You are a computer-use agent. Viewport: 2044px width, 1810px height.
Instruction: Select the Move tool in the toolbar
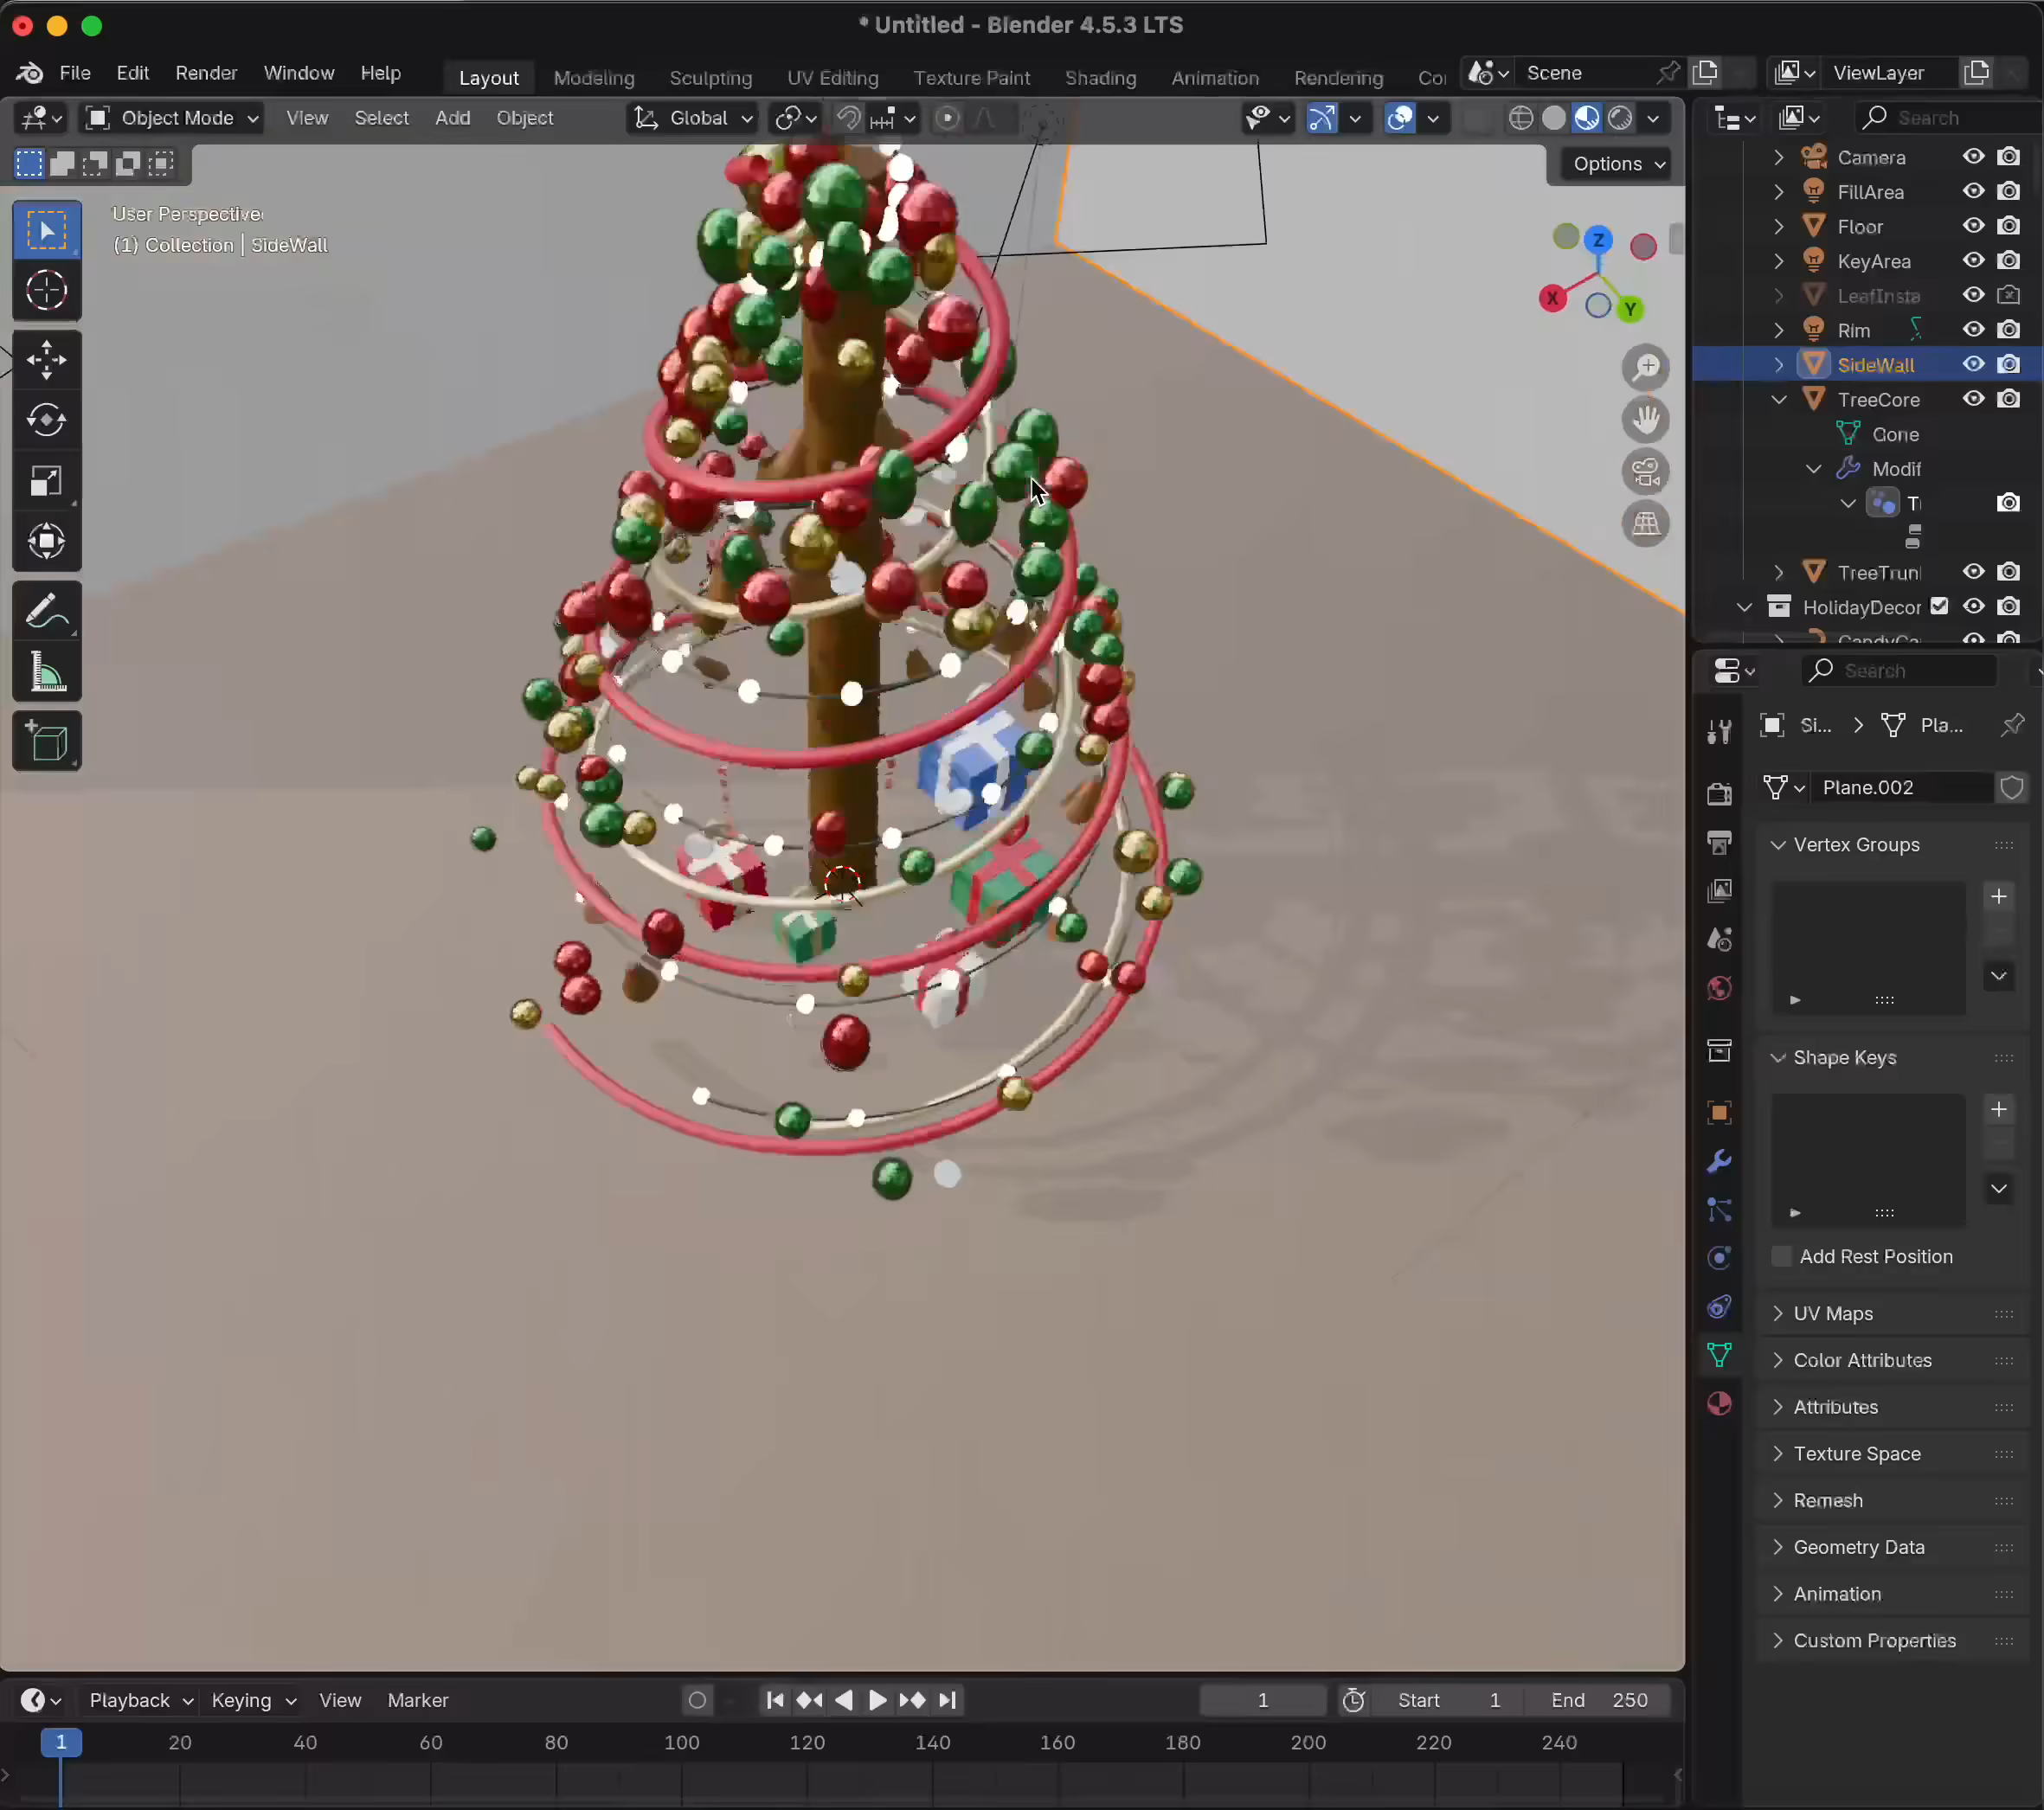click(x=47, y=360)
